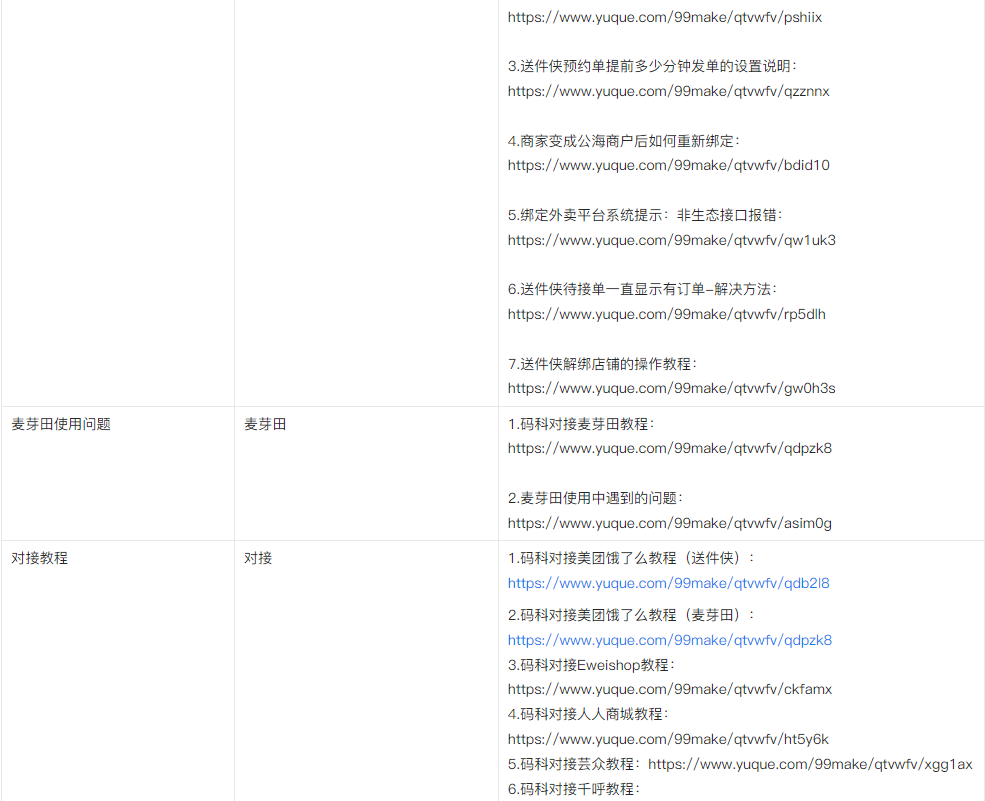Select the 对接 keyword cell
This screenshot has height=801, width=985.
366,671
